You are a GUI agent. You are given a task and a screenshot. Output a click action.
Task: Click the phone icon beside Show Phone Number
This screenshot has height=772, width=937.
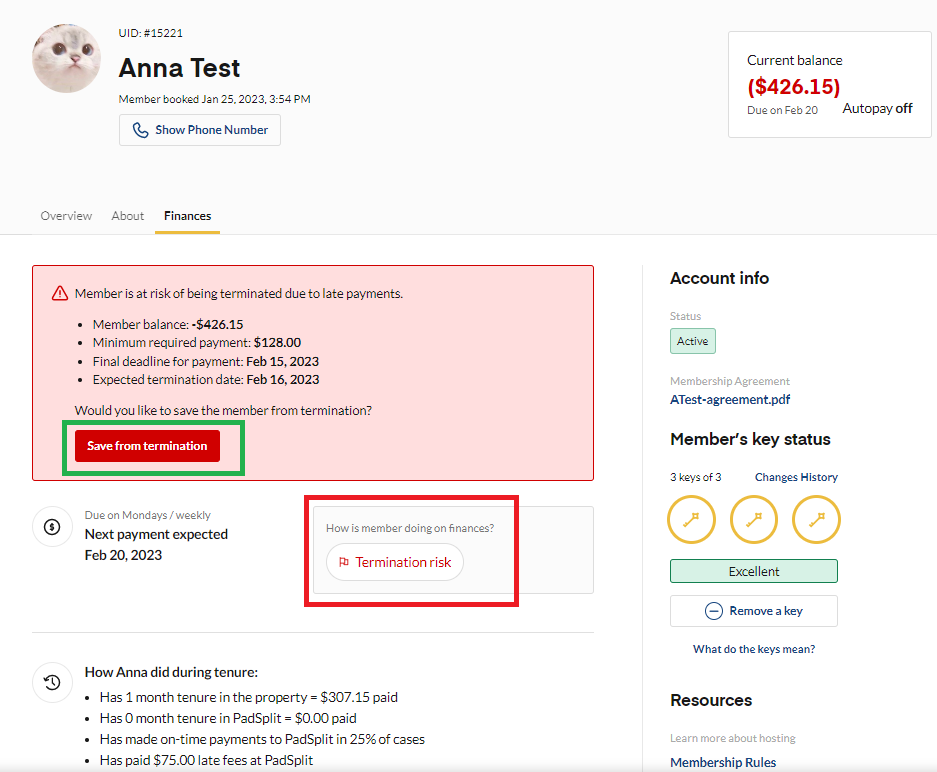click(x=141, y=130)
